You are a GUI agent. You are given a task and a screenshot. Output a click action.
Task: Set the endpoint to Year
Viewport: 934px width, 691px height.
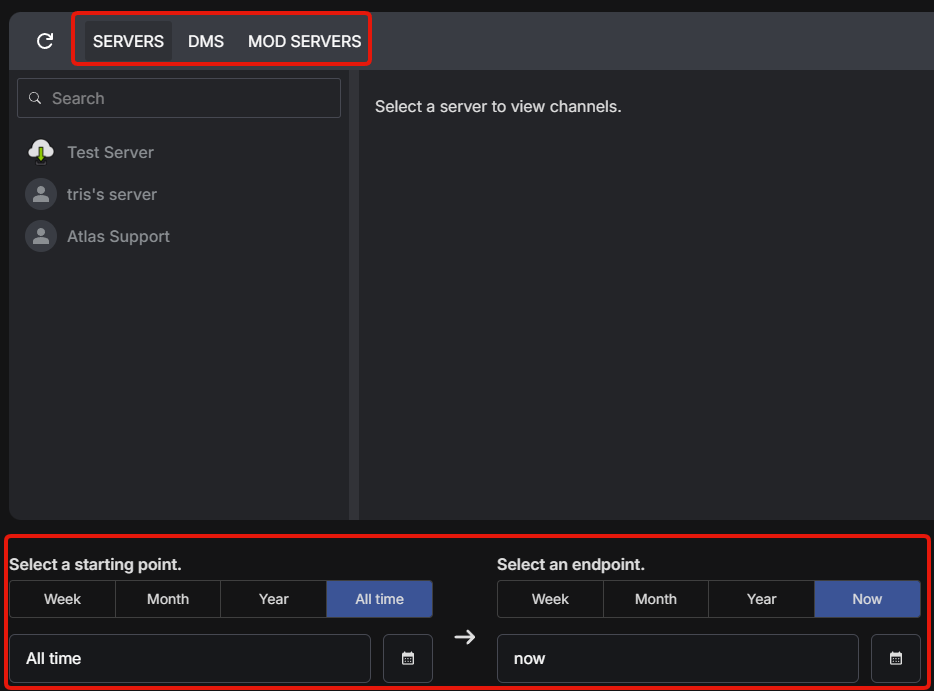761,599
